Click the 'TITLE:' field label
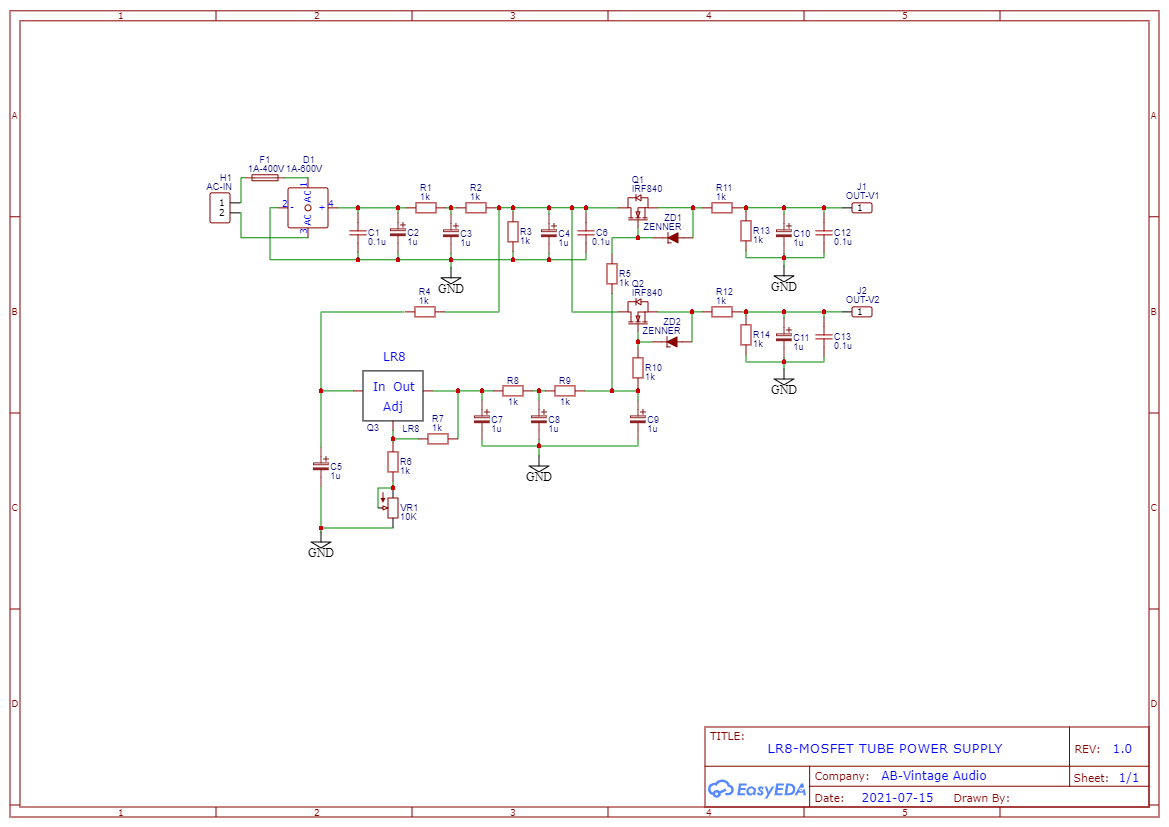The width and height of the screenshot is (1169, 827). pyautogui.click(x=727, y=736)
